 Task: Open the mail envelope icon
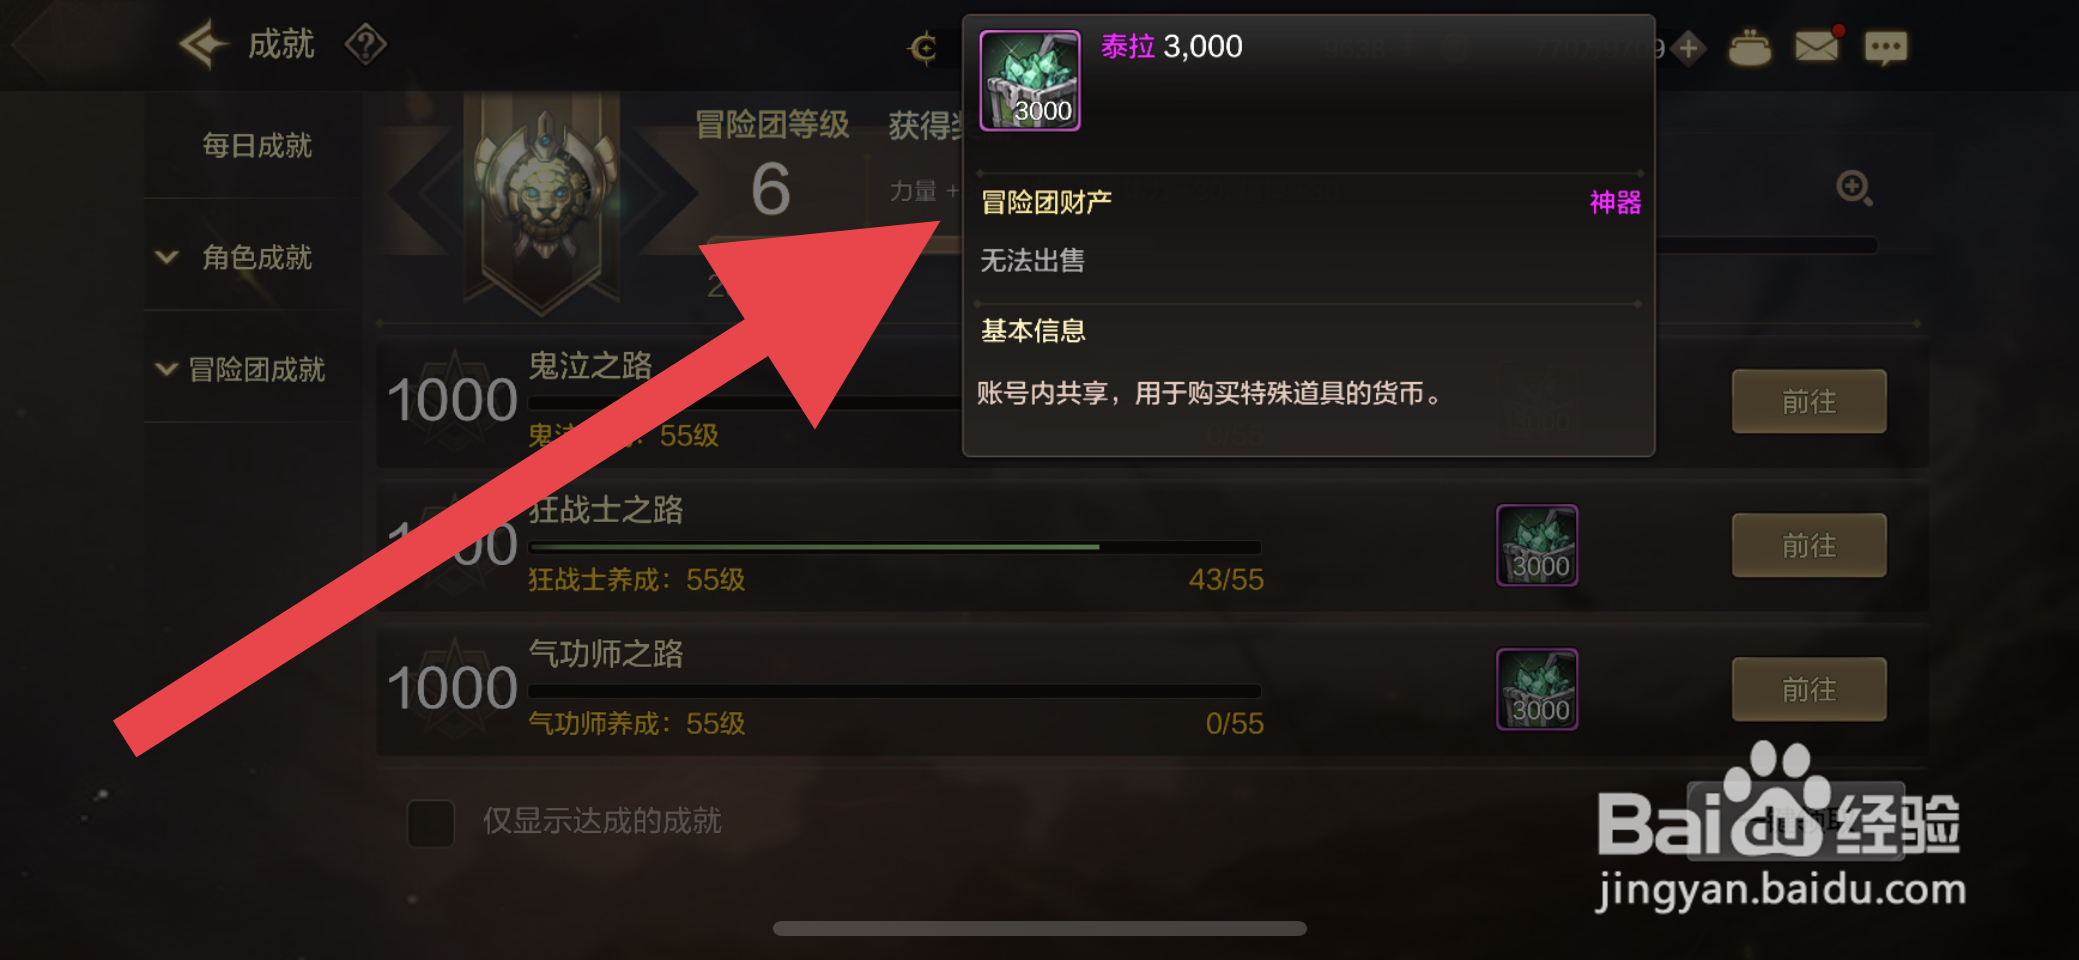tap(1816, 47)
